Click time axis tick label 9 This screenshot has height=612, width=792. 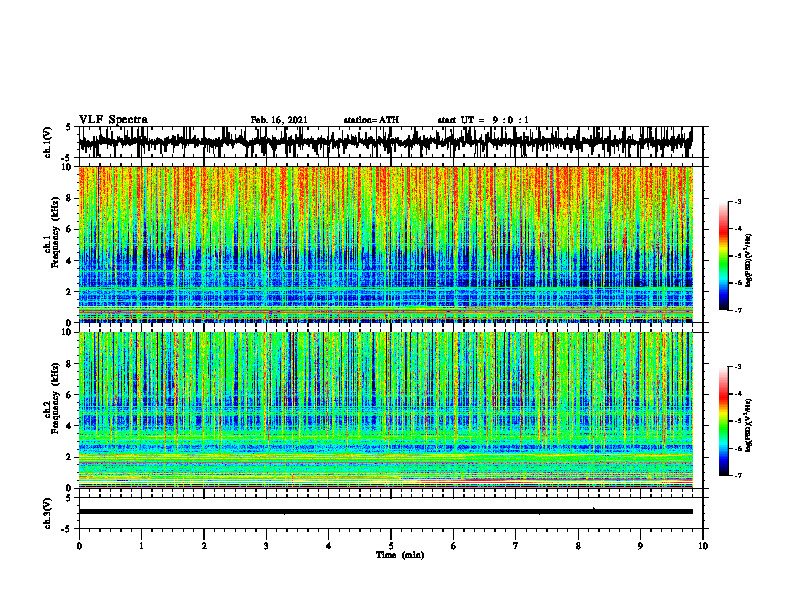[x=640, y=546]
